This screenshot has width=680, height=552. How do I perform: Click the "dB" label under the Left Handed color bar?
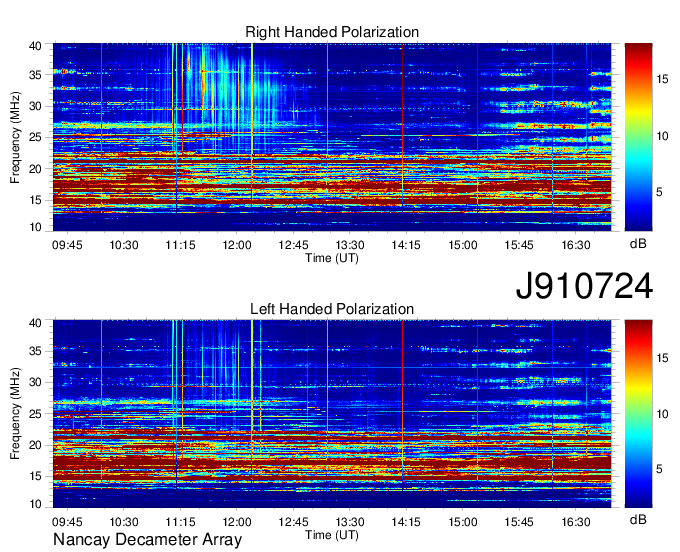pos(638,519)
